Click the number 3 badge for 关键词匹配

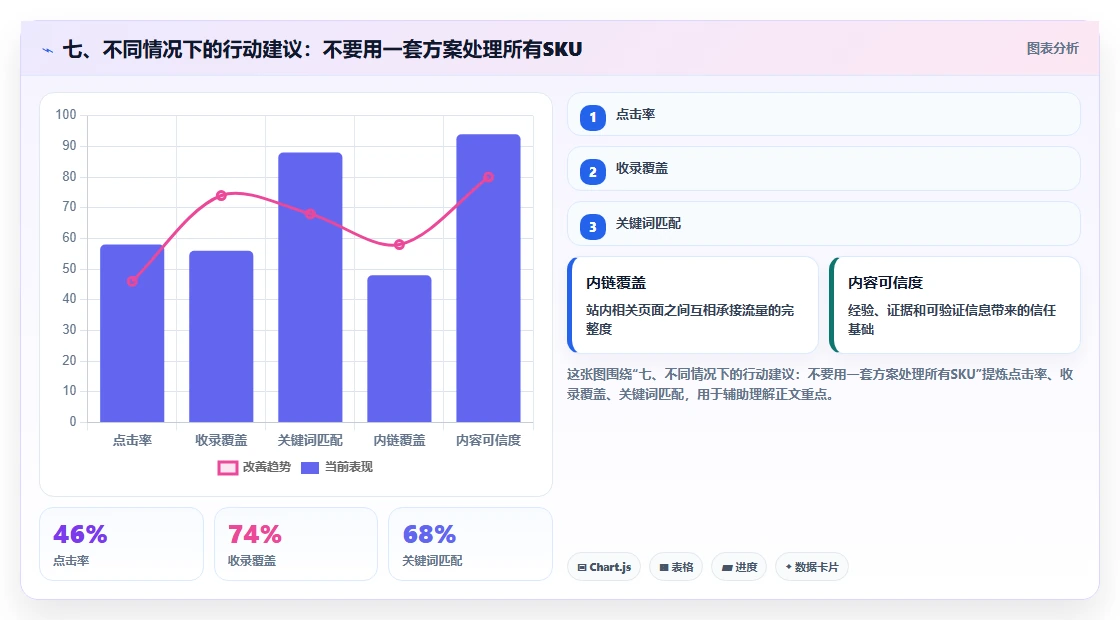[x=593, y=227]
